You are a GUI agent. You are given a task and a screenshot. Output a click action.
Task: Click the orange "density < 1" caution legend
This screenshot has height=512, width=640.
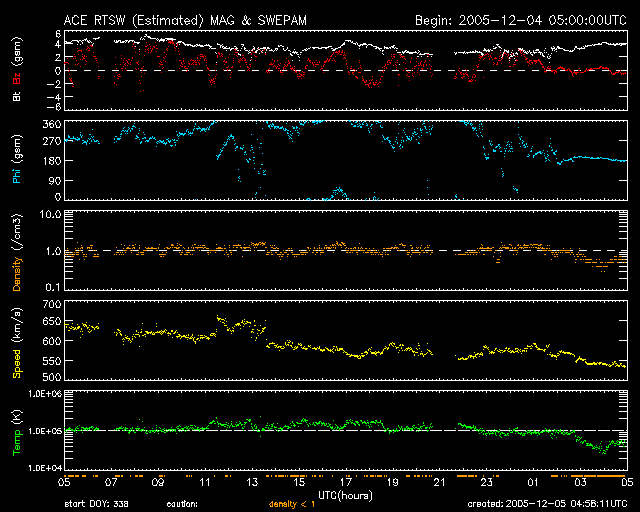(x=292, y=504)
